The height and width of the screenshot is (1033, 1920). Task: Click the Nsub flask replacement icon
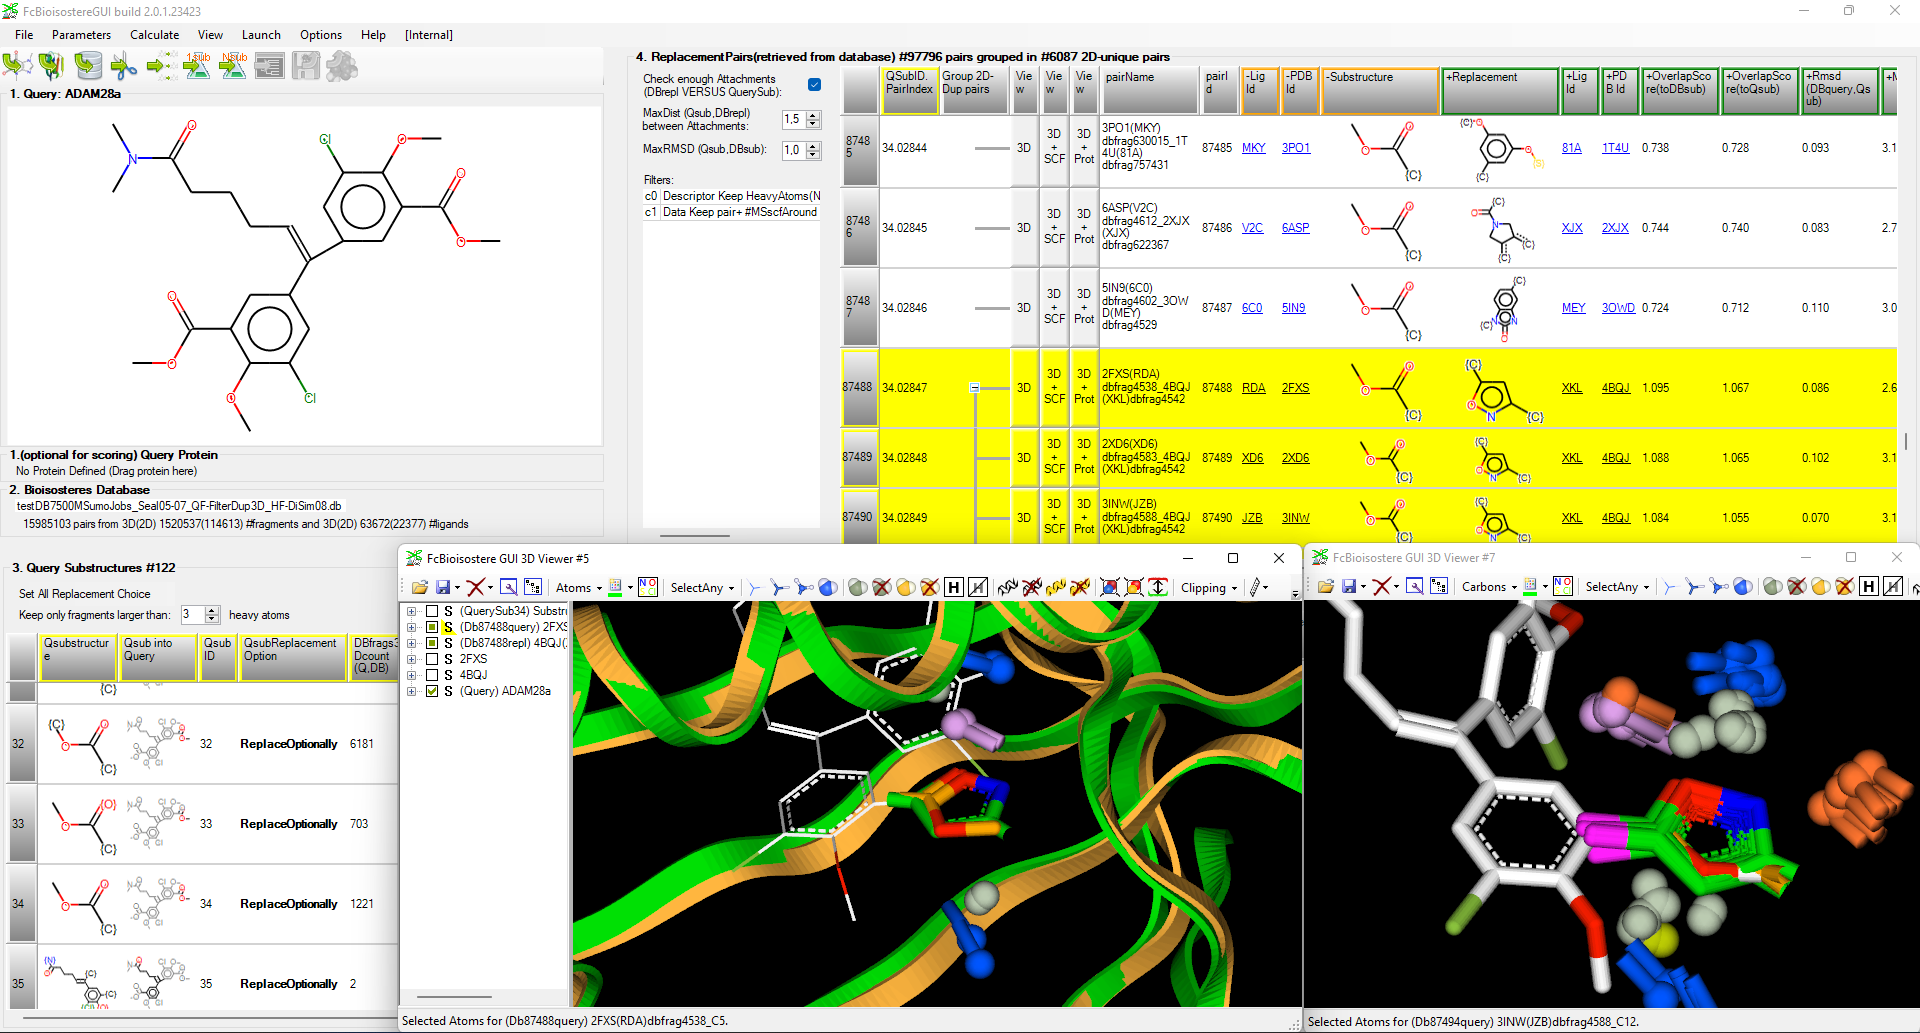tap(233, 66)
